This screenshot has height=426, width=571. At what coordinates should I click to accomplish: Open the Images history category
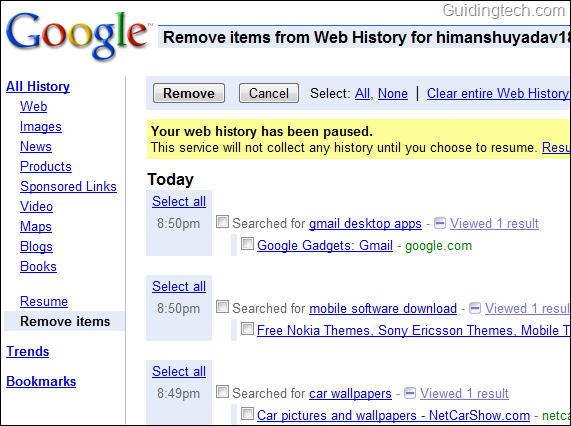pyautogui.click(x=41, y=126)
